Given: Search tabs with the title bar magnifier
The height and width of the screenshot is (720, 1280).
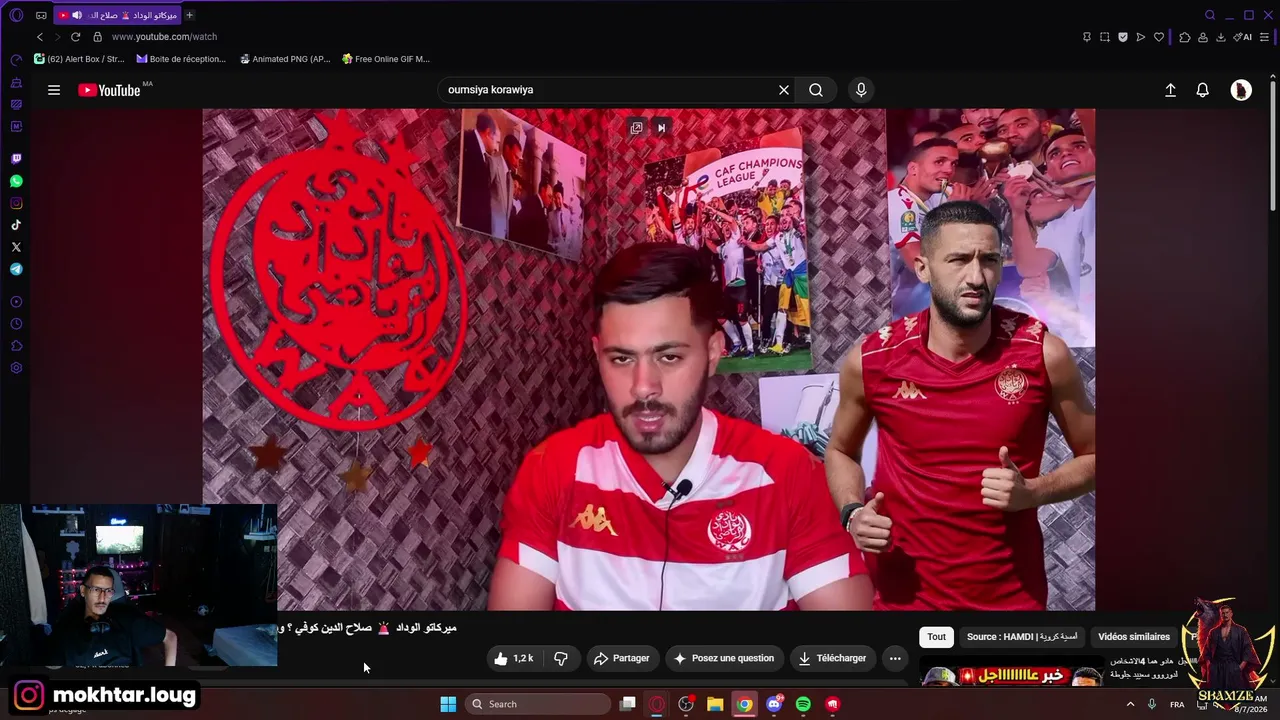Looking at the screenshot, I should pyautogui.click(x=1210, y=15).
